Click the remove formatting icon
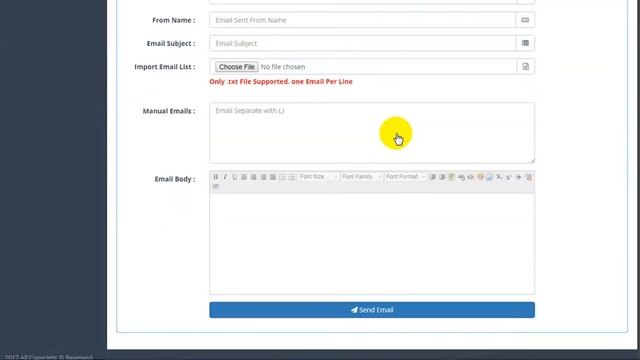 528,177
